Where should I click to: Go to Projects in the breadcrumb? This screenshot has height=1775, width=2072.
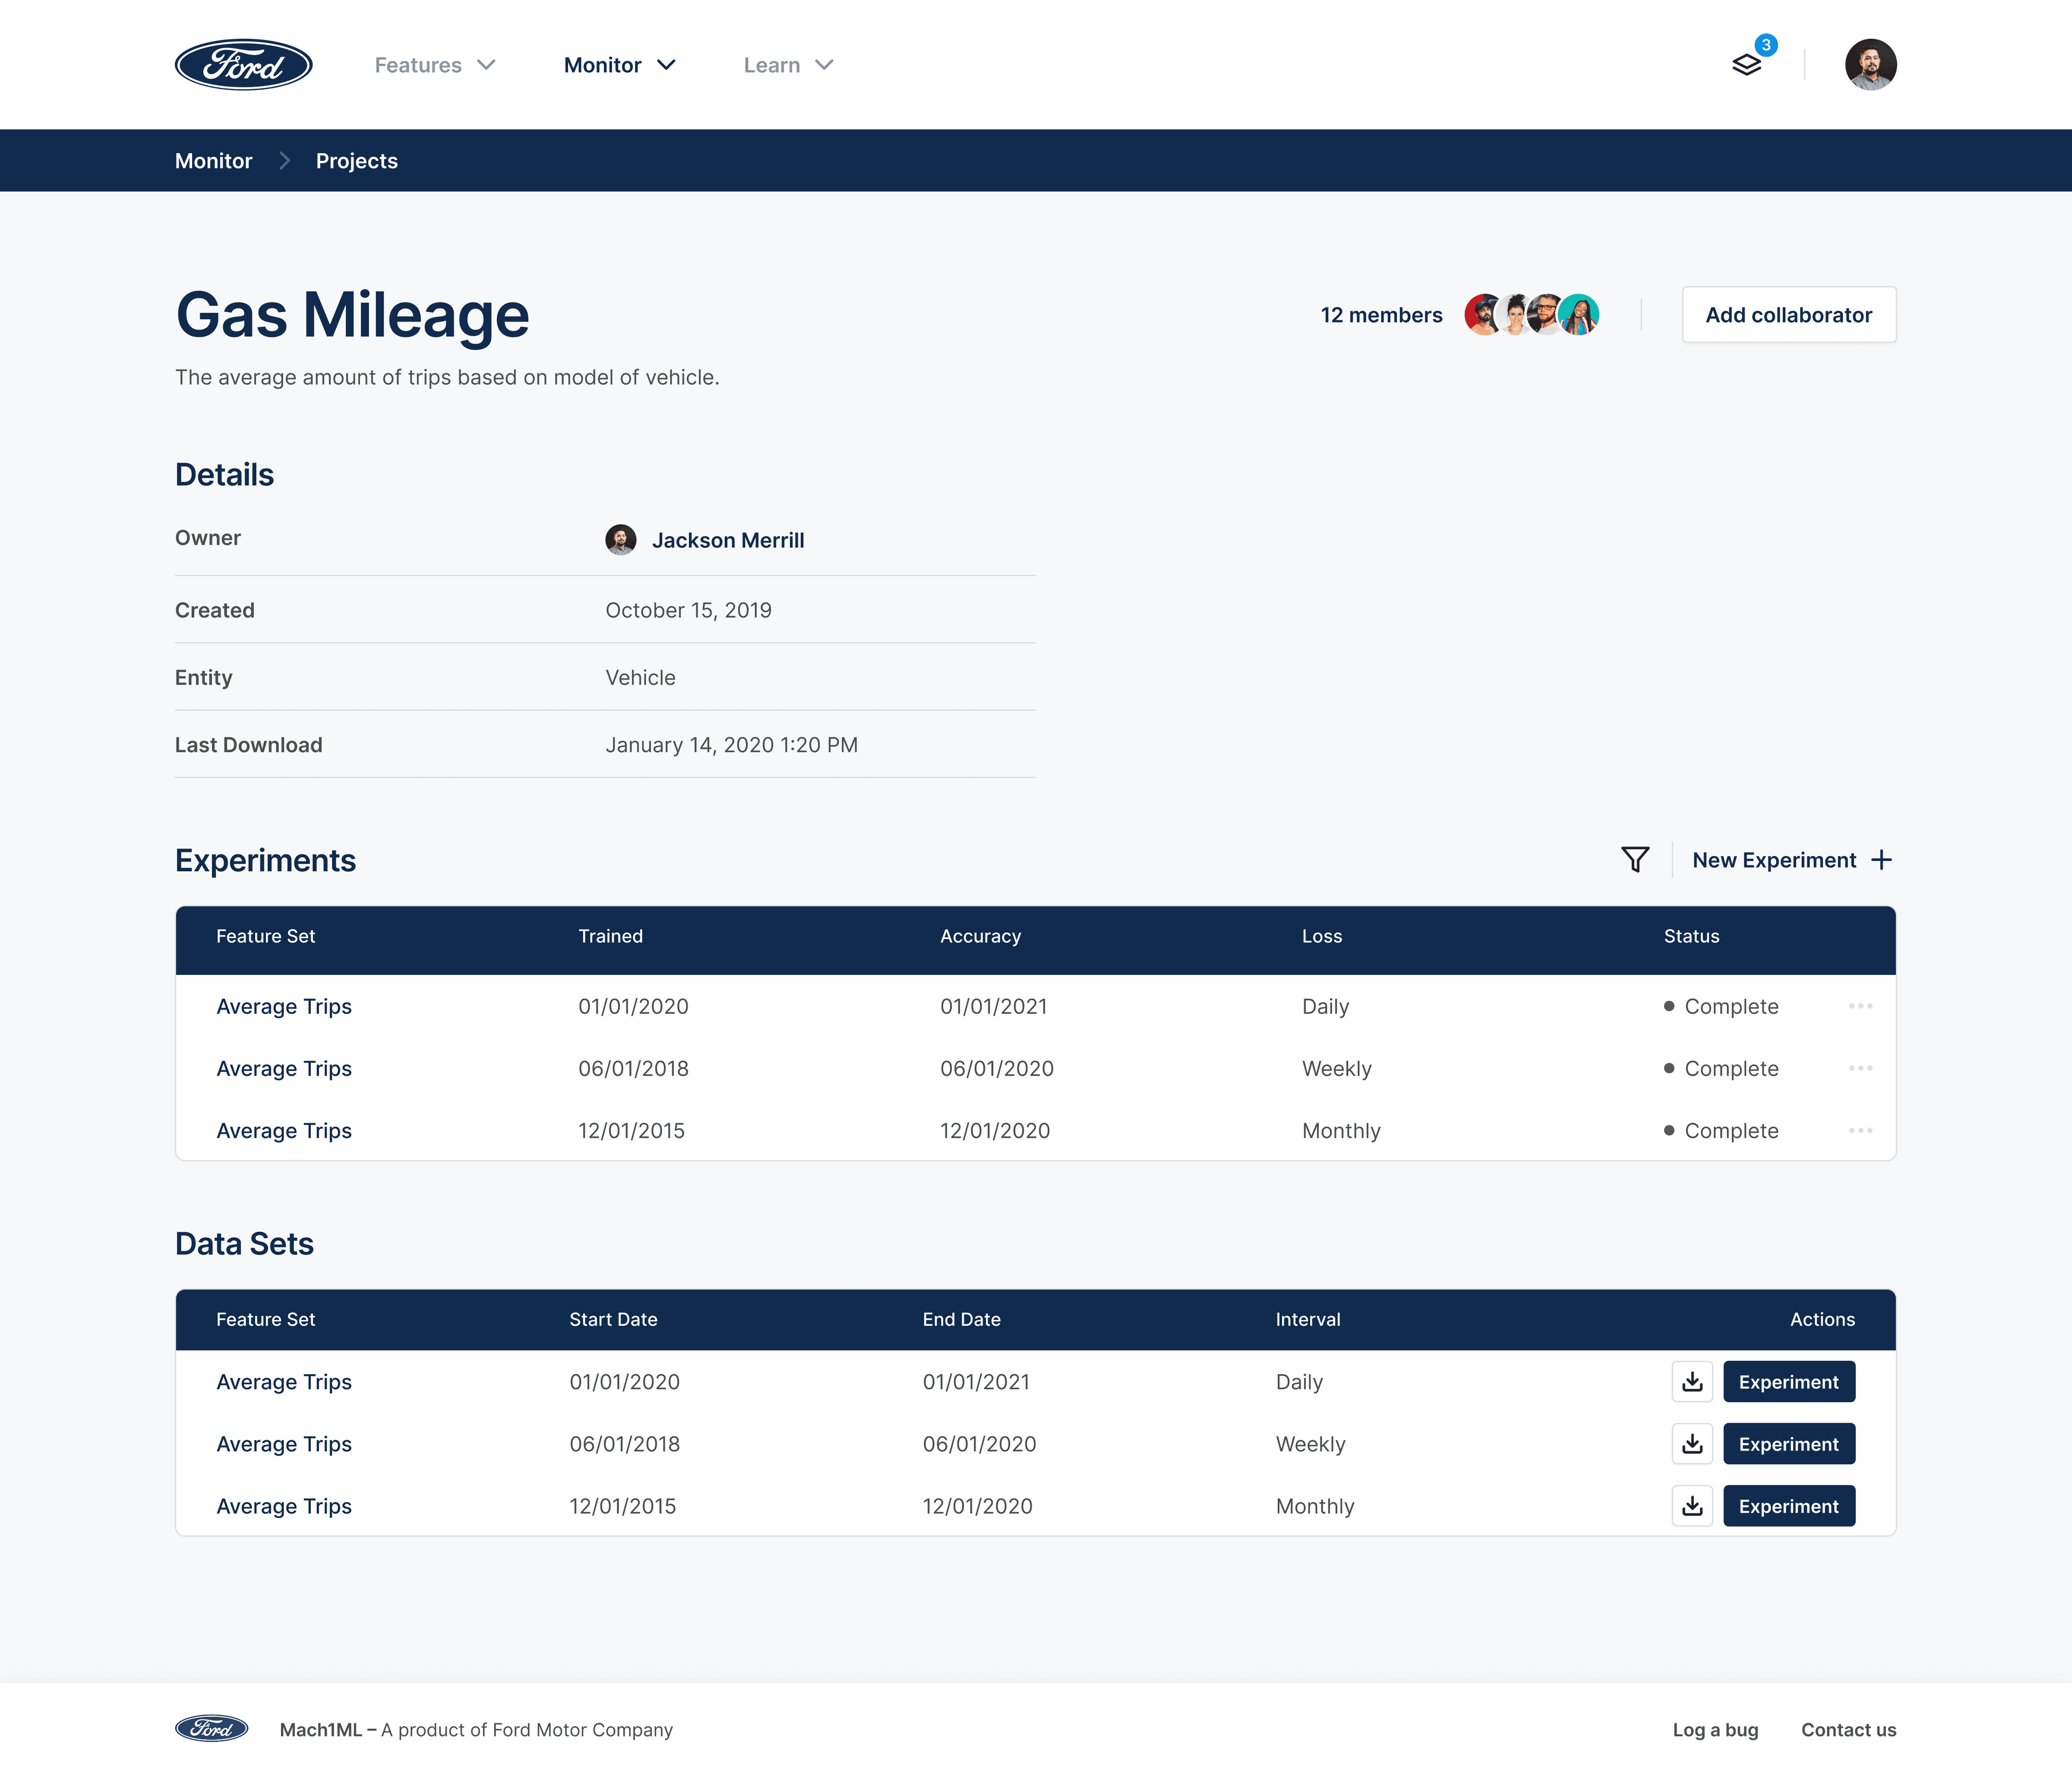[356, 161]
